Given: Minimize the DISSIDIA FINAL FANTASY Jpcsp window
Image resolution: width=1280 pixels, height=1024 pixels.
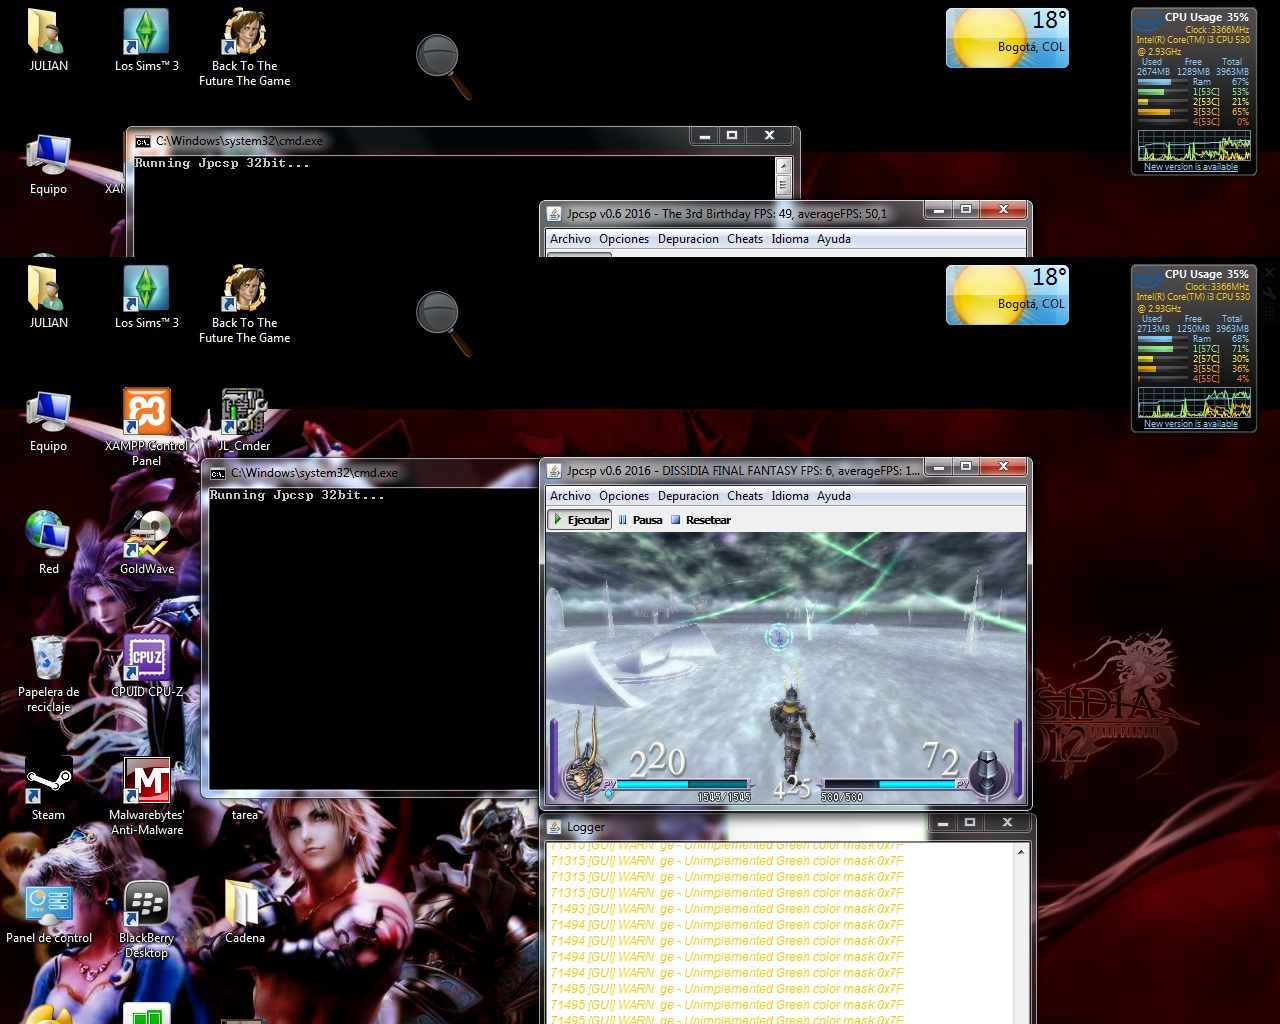Looking at the screenshot, I should [938, 466].
